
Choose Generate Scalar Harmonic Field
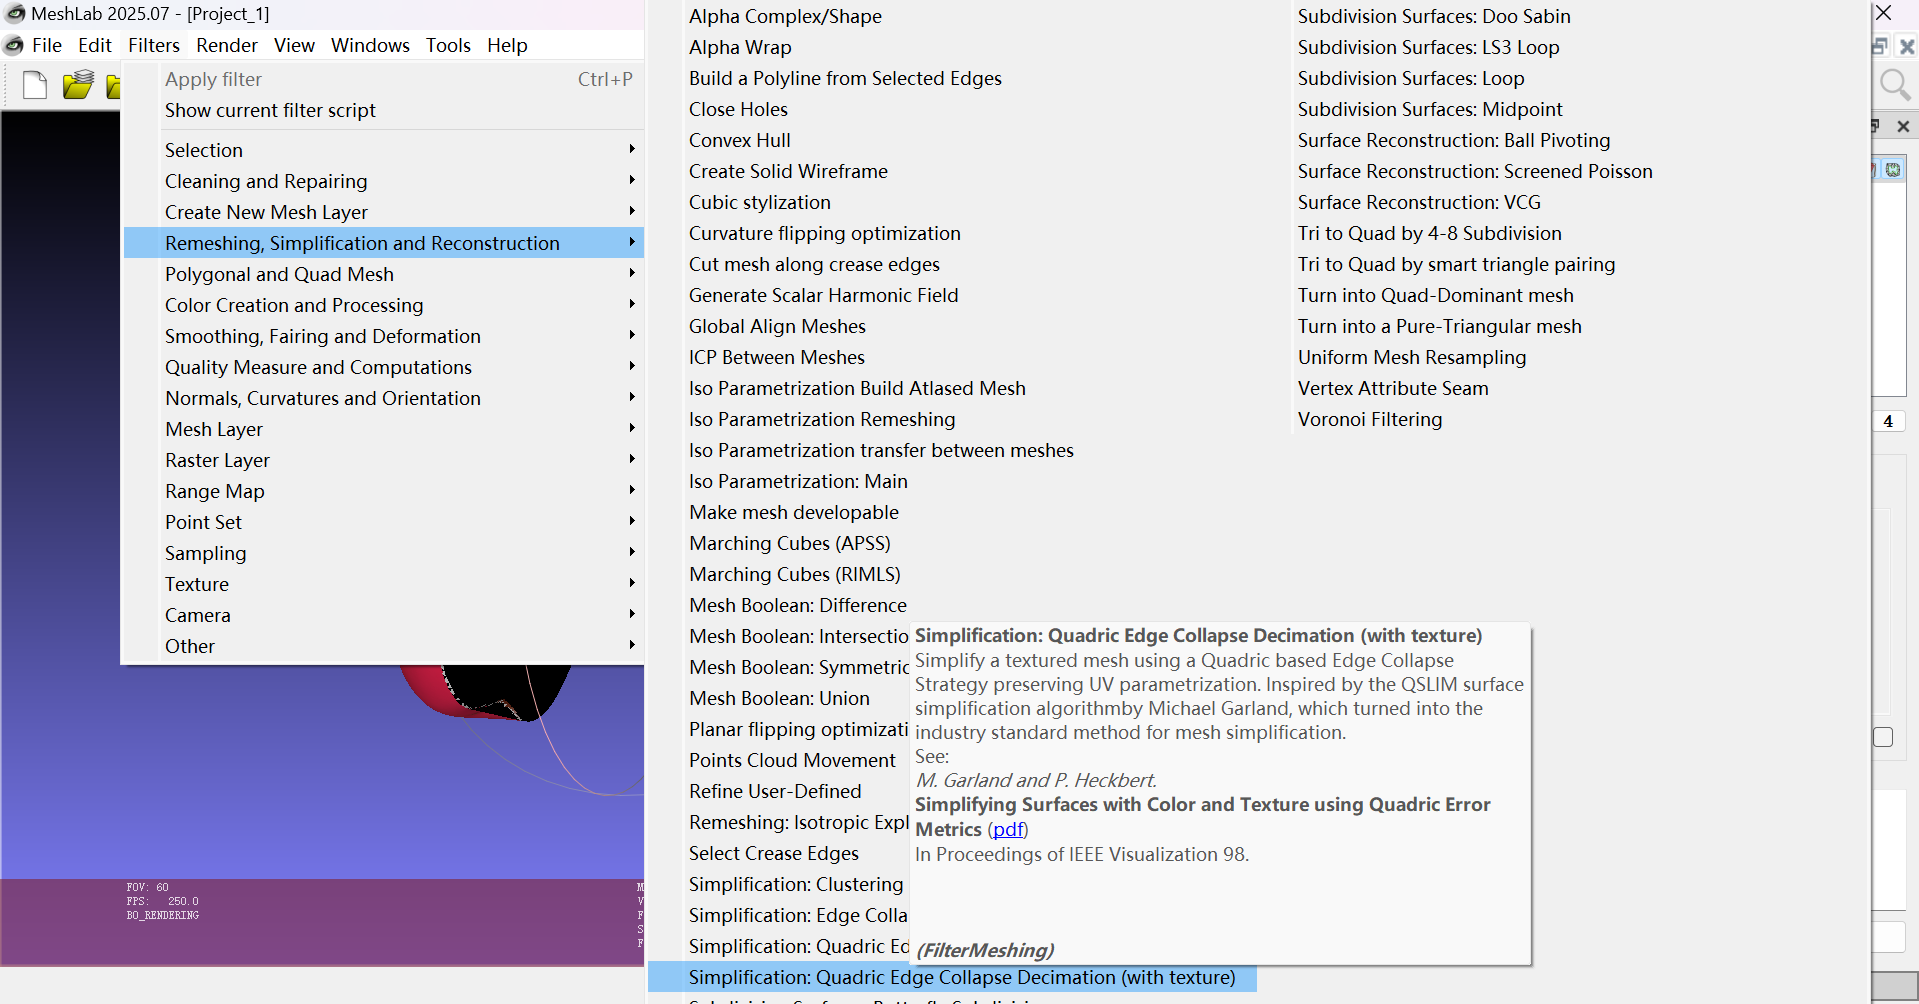tap(823, 295)
